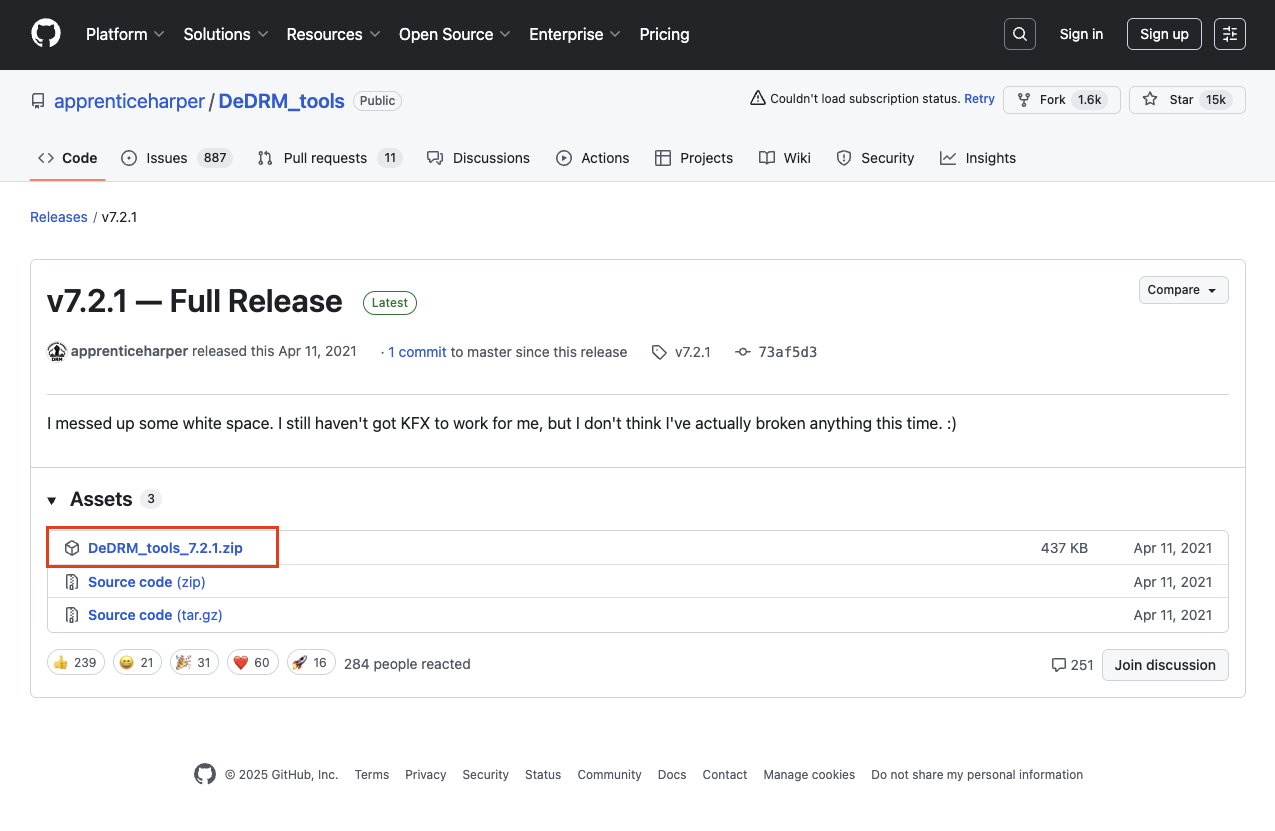The height and width of the screenshot is (831, 1275).
Task: Click the commit hash 73af5d3
Action: click(x=787, y=352)
